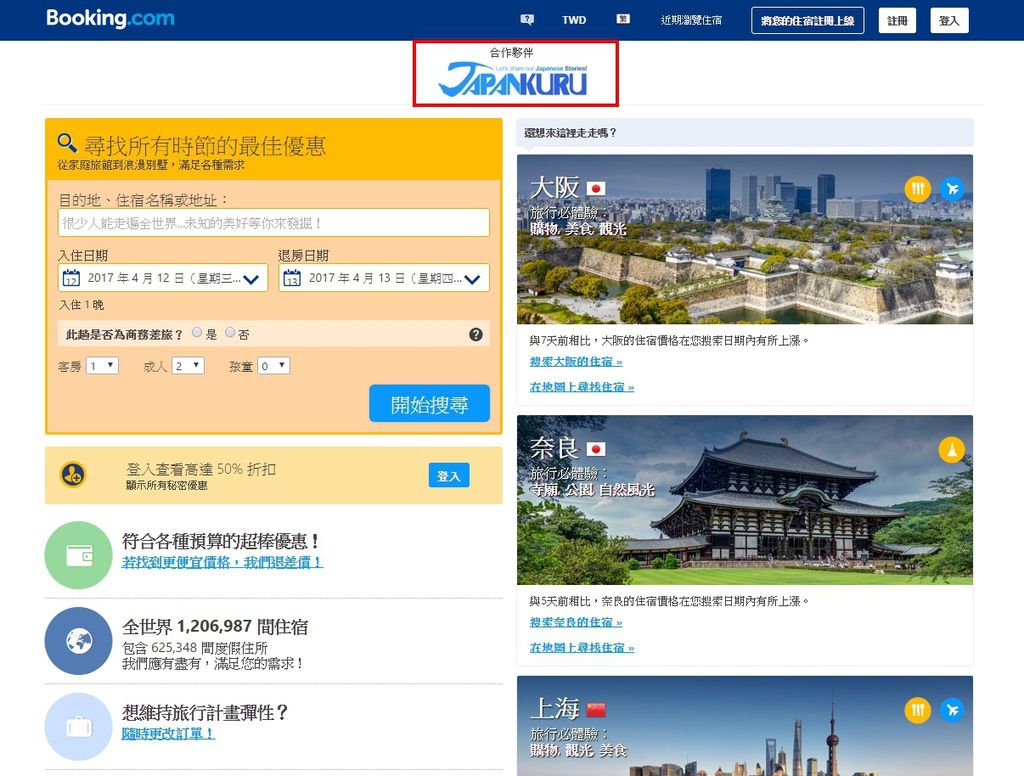Click the destination or property name input field
Image resolution: width=1024 pixels, height=776 pixels.
pos(274,223)
